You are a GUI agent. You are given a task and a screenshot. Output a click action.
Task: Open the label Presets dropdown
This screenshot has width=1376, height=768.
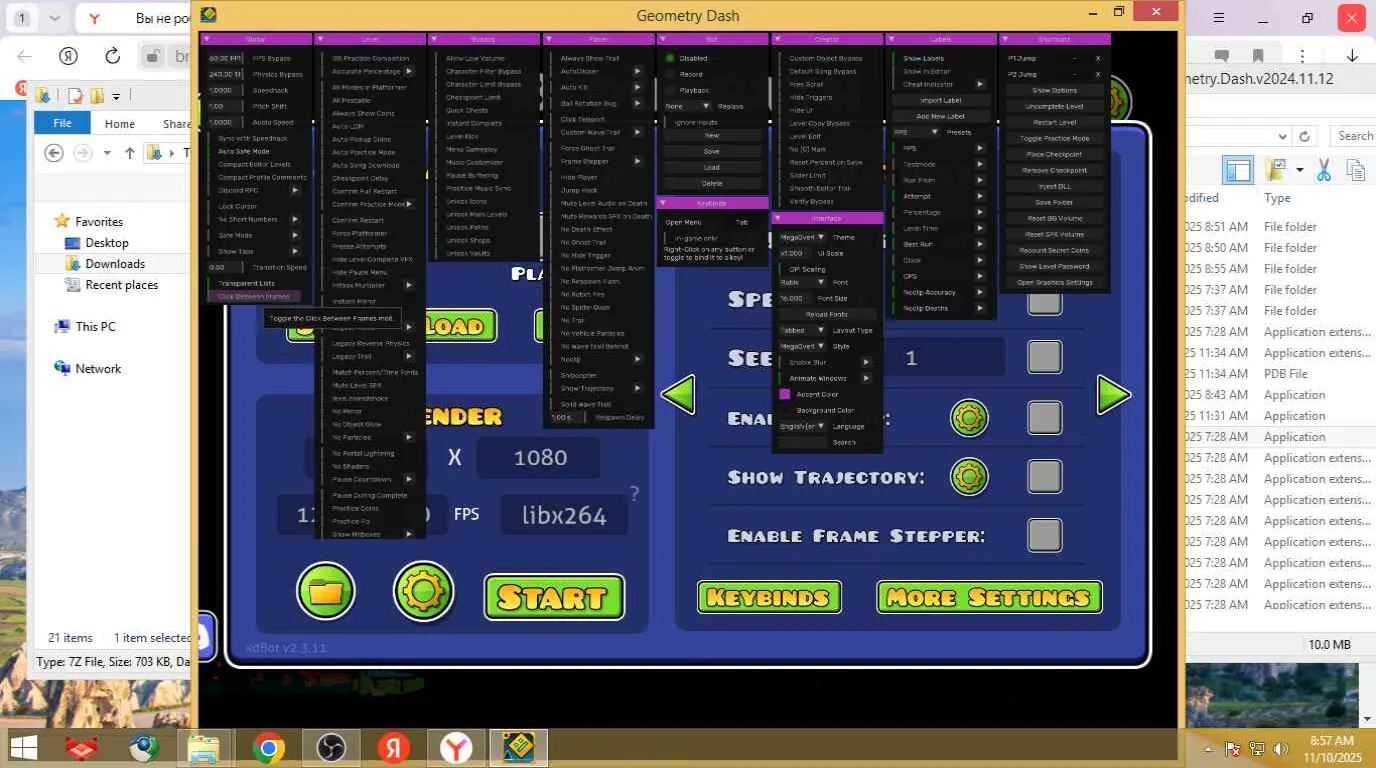point(916,132)
